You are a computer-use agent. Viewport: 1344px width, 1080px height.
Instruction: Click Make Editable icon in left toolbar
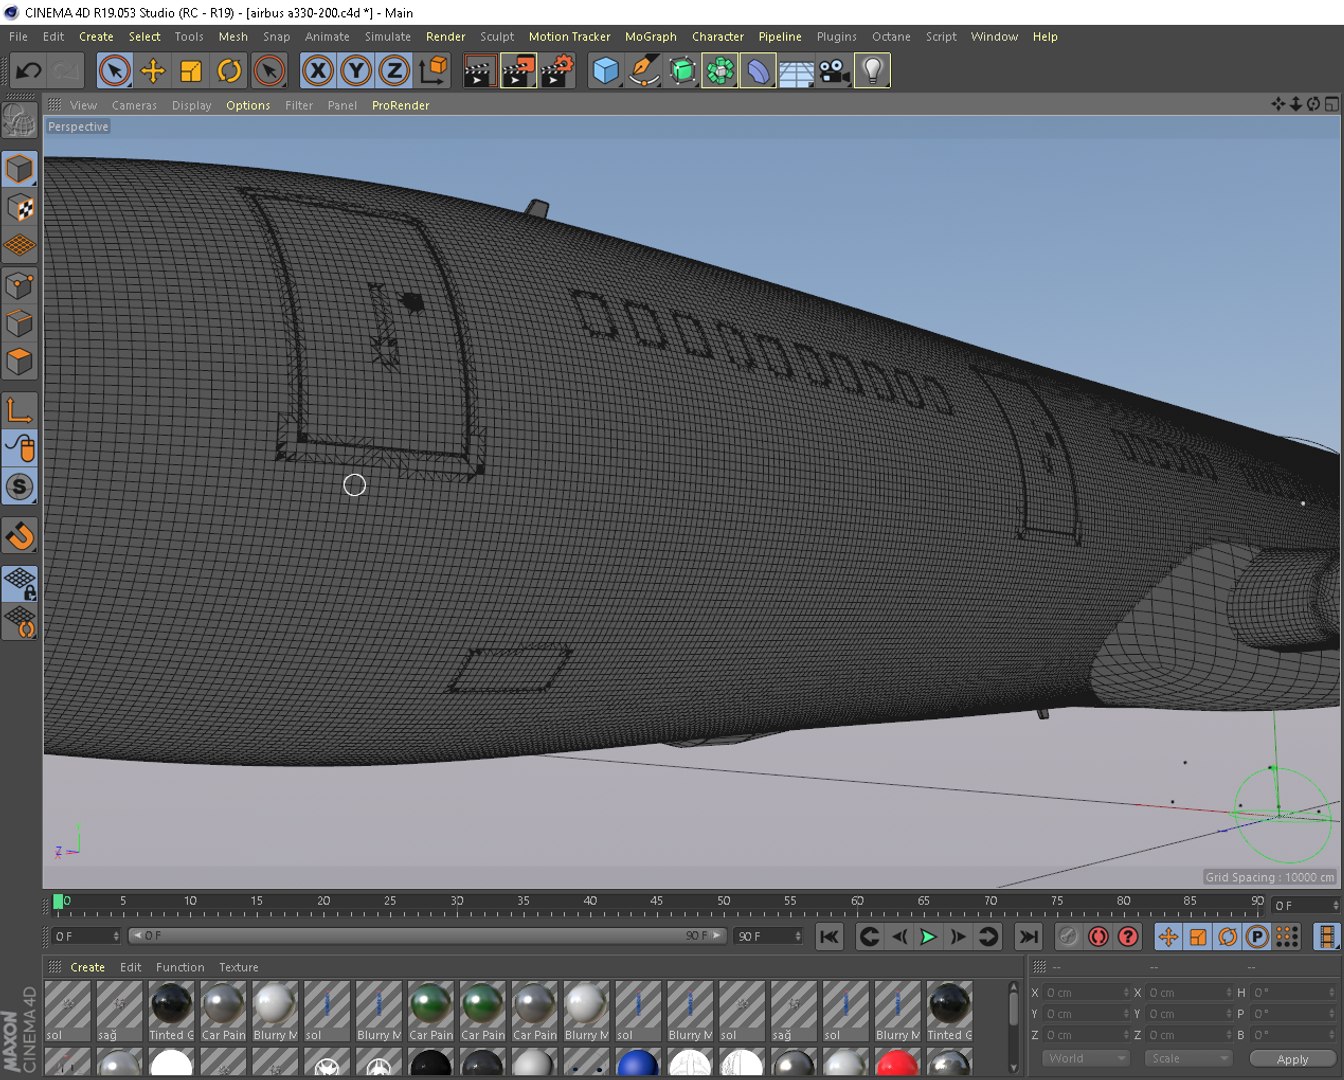(x=19, y=120)
